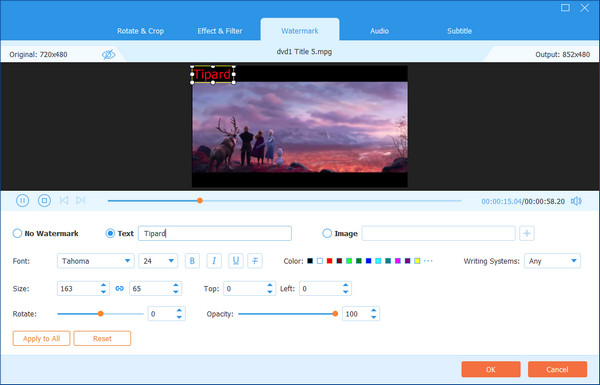Pick the red color swatch

(x=329, y=261)
